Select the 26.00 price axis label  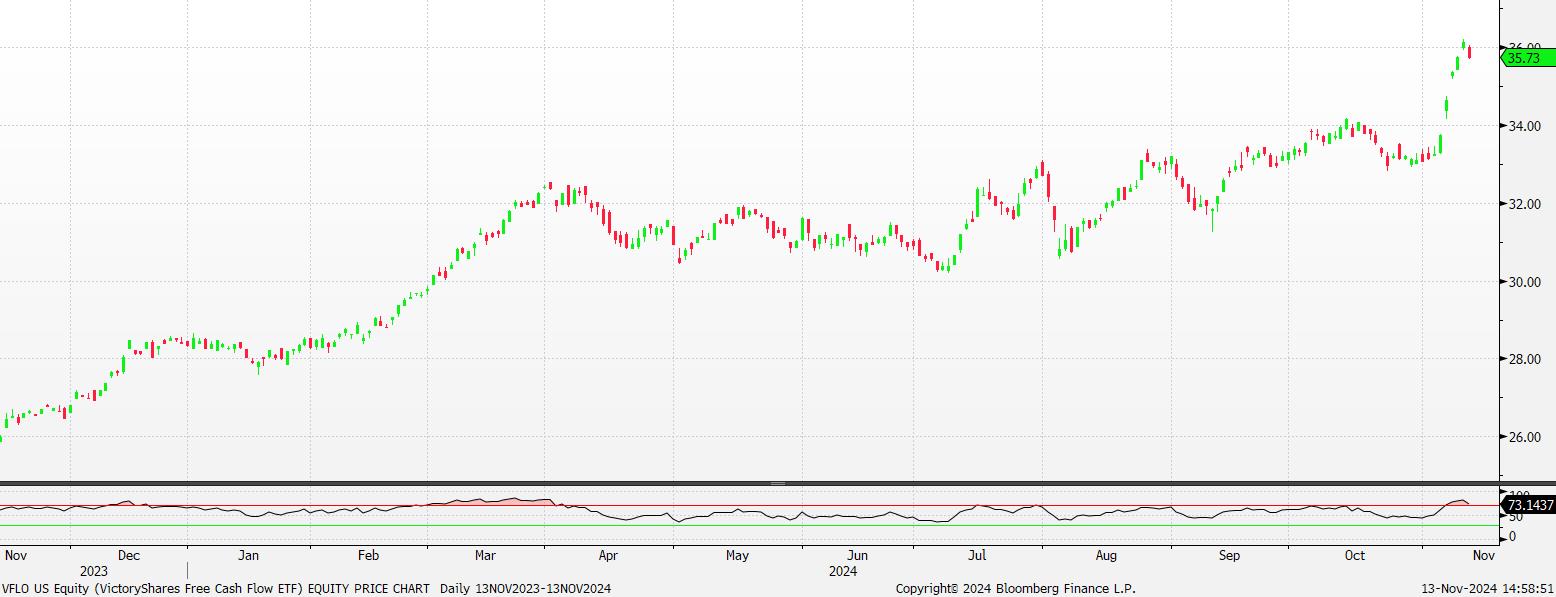pos(1524,437)
